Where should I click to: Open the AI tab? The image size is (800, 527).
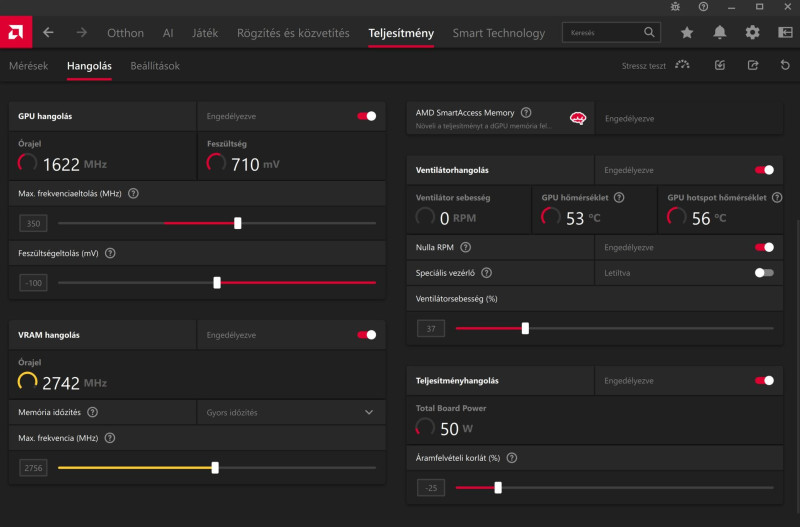click(168, 33)
